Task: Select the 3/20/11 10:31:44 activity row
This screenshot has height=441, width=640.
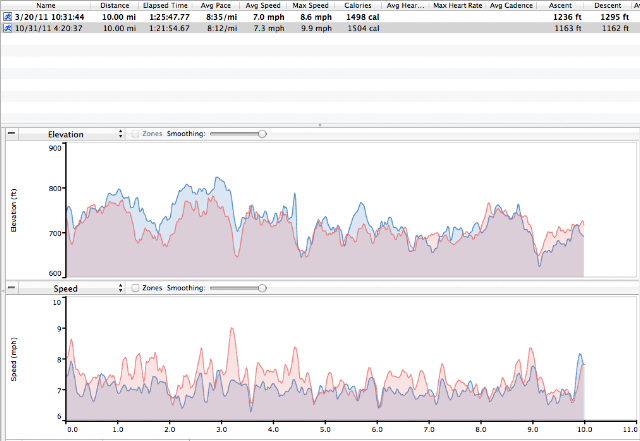Action: (320, 17)
